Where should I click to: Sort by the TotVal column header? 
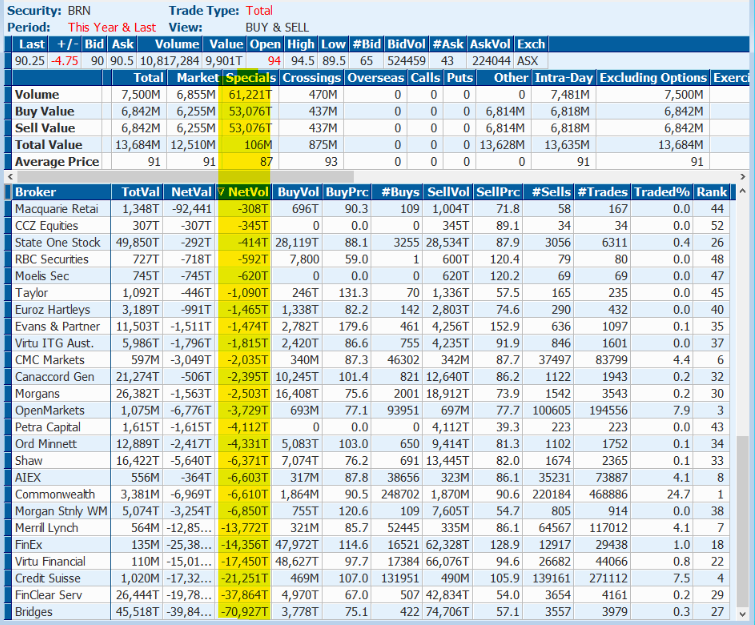[x=139, y=192]
